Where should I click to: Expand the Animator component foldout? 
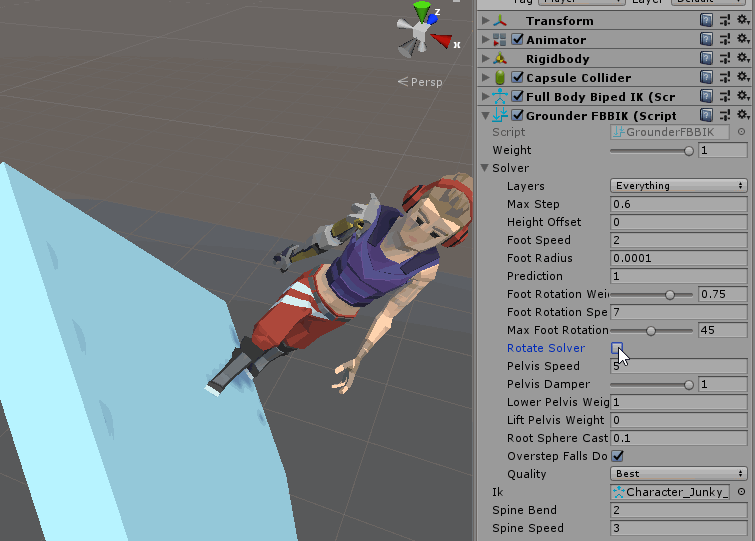click(485, 39)
